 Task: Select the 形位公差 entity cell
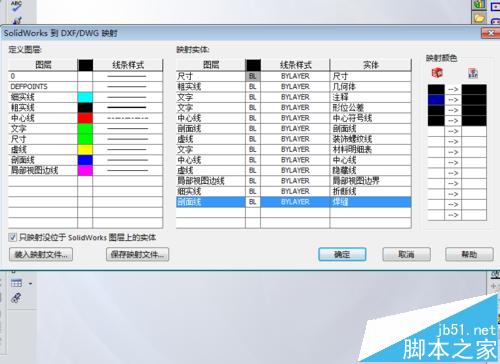(x=371, y=108)
